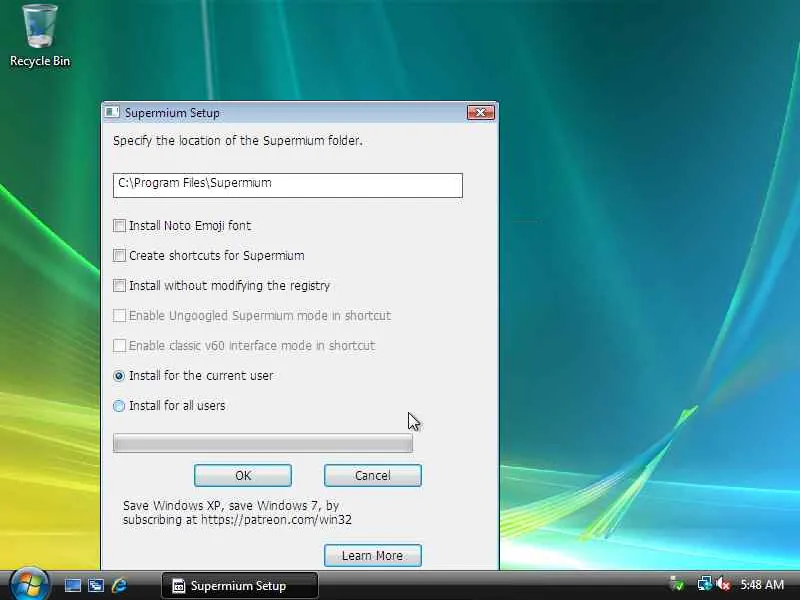This screenshot has height=600, width=800.
Task: Click the 5:48 AM taskbar clock
Action: coord(762,585)
